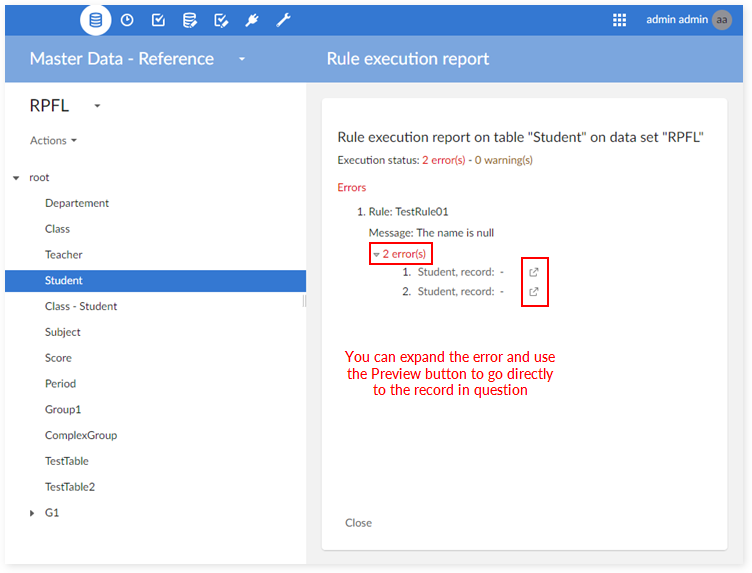Viewport: 752px width, 573px height.
Task: Open the clock history icon in top bar
Action: click(127, 20)
